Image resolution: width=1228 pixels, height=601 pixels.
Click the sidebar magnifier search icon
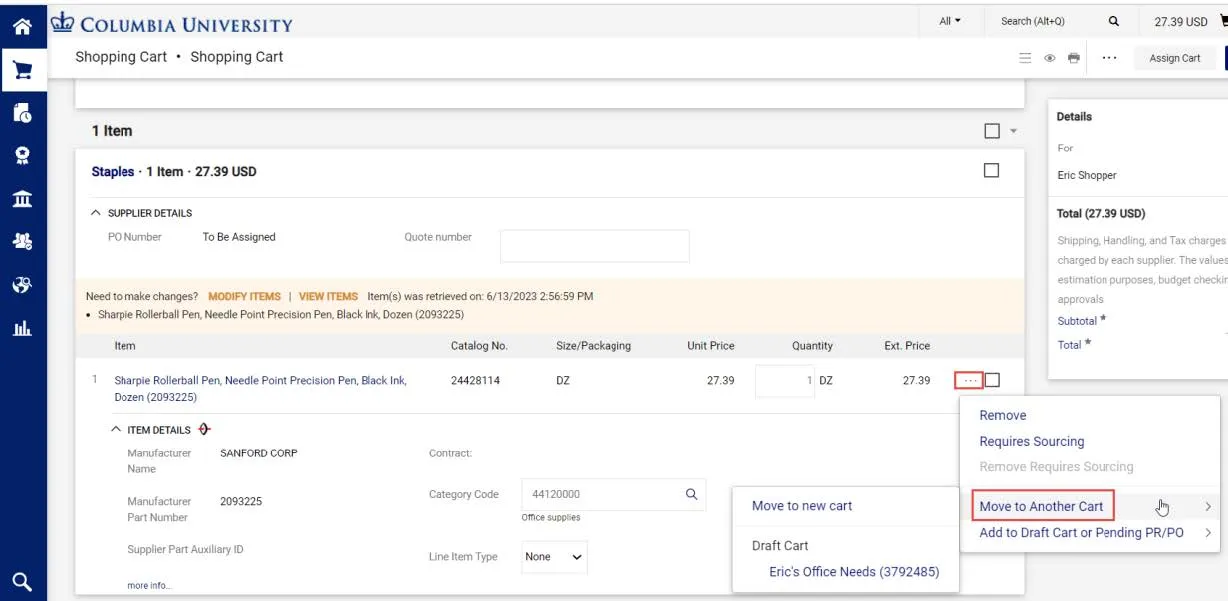click(22, 581)
